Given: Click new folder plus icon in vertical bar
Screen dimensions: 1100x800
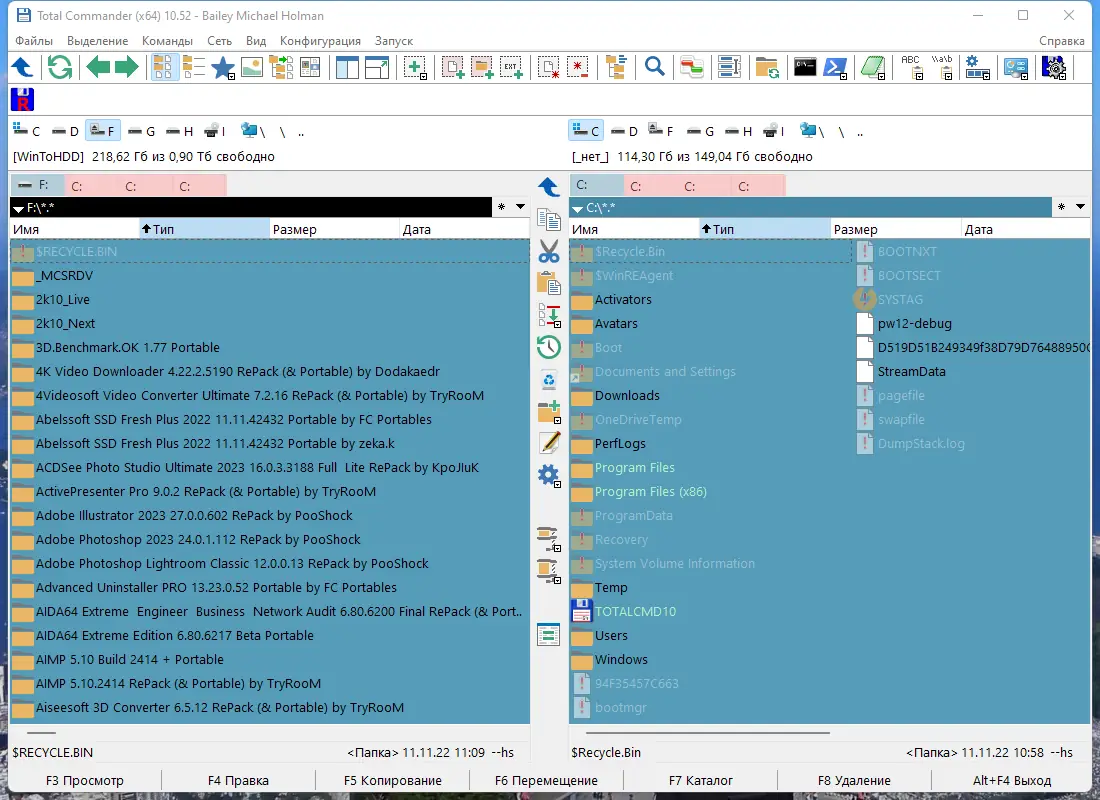Looking at the screenshot, I should tap(549, 411).
